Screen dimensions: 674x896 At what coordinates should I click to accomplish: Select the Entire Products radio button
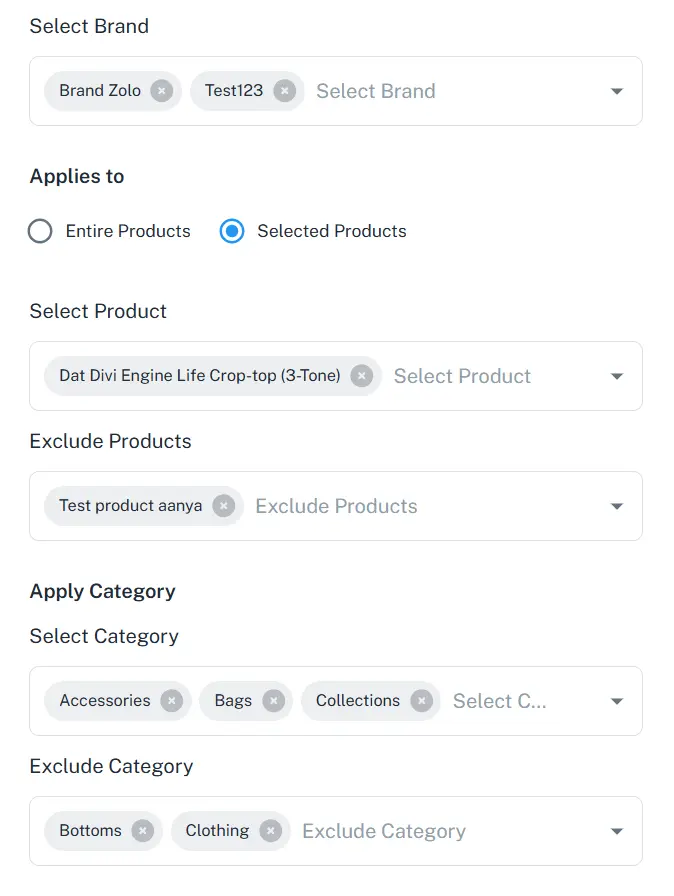click(40, 231)
